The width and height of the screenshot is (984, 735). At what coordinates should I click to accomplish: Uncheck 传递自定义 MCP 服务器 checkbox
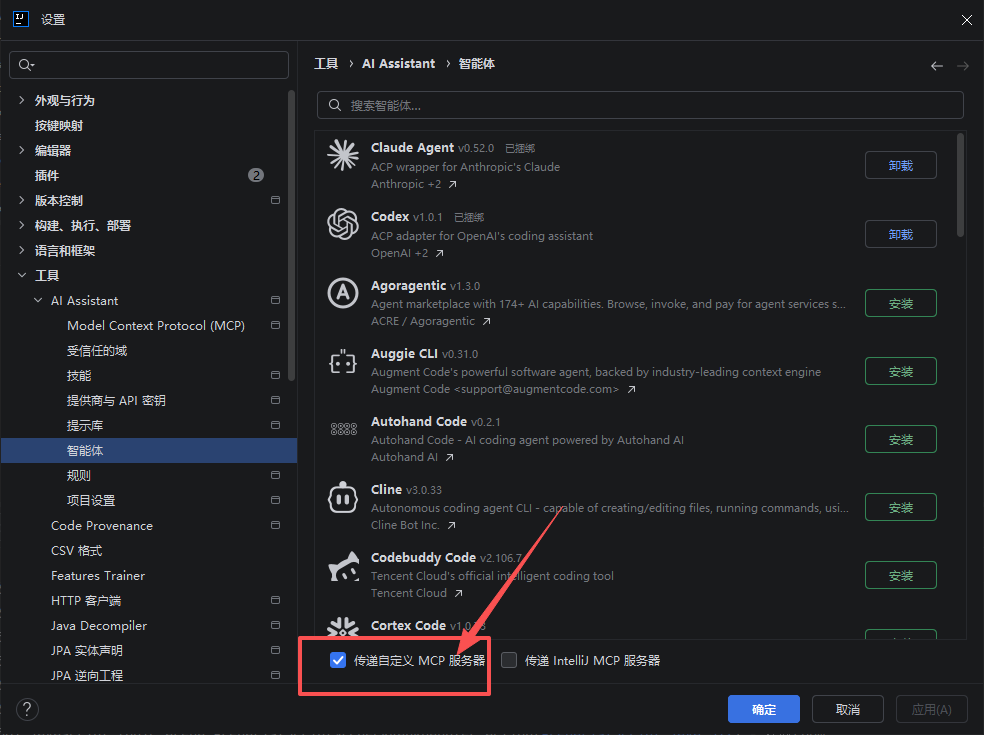338,660
